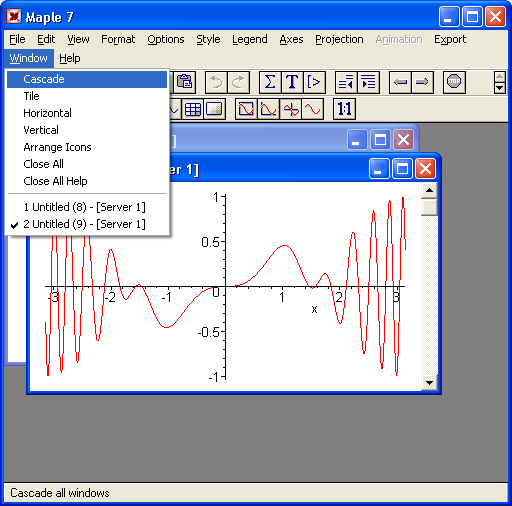Click the toolbar down-arrow stepper
The image size is (512, 506).
(499, 88)
